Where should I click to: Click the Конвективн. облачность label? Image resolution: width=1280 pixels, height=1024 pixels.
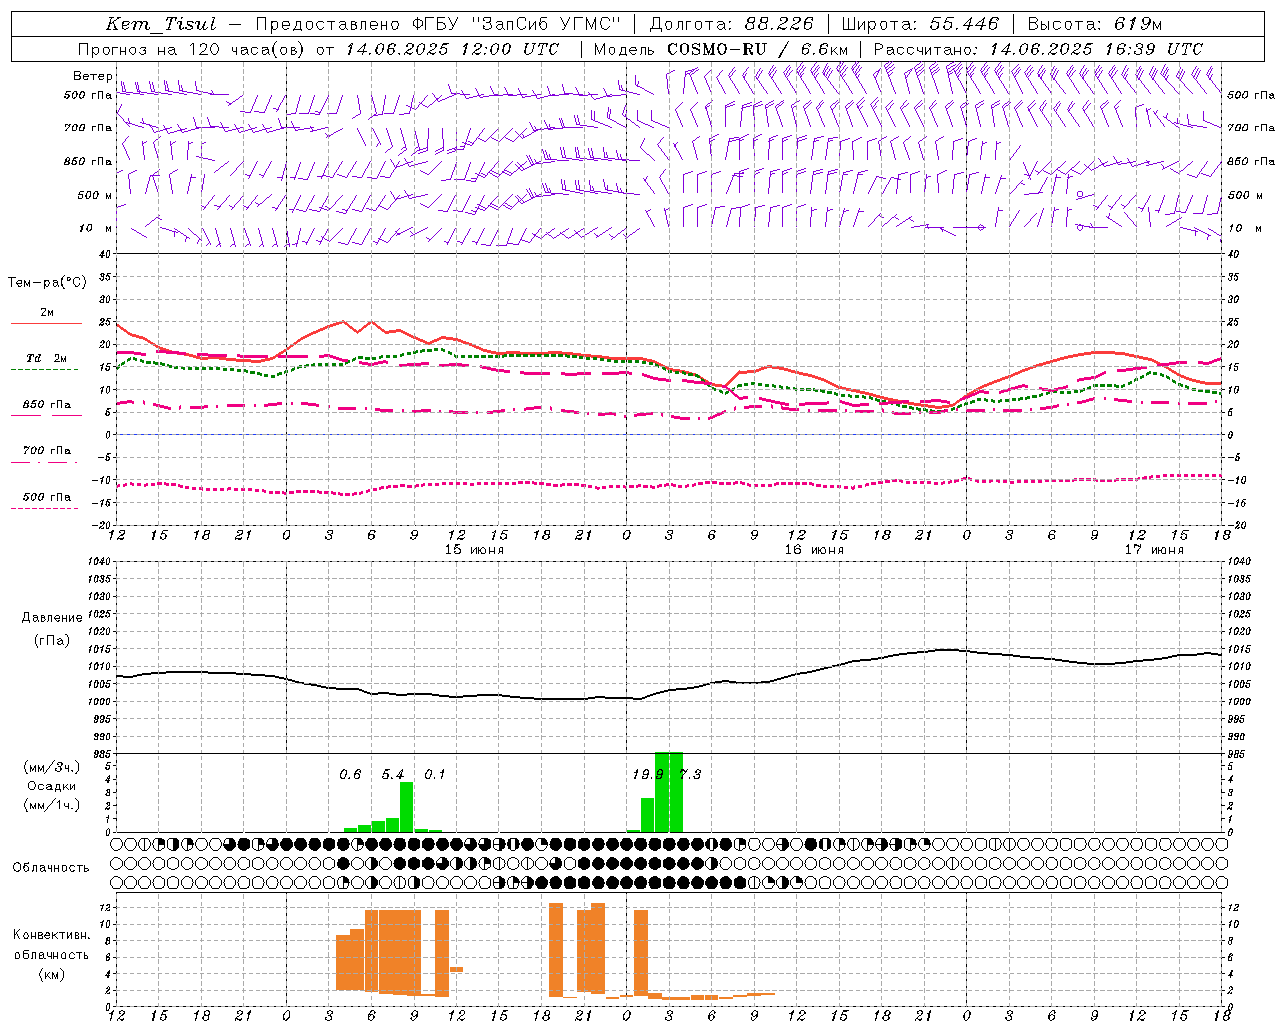(x=51, y=945)
